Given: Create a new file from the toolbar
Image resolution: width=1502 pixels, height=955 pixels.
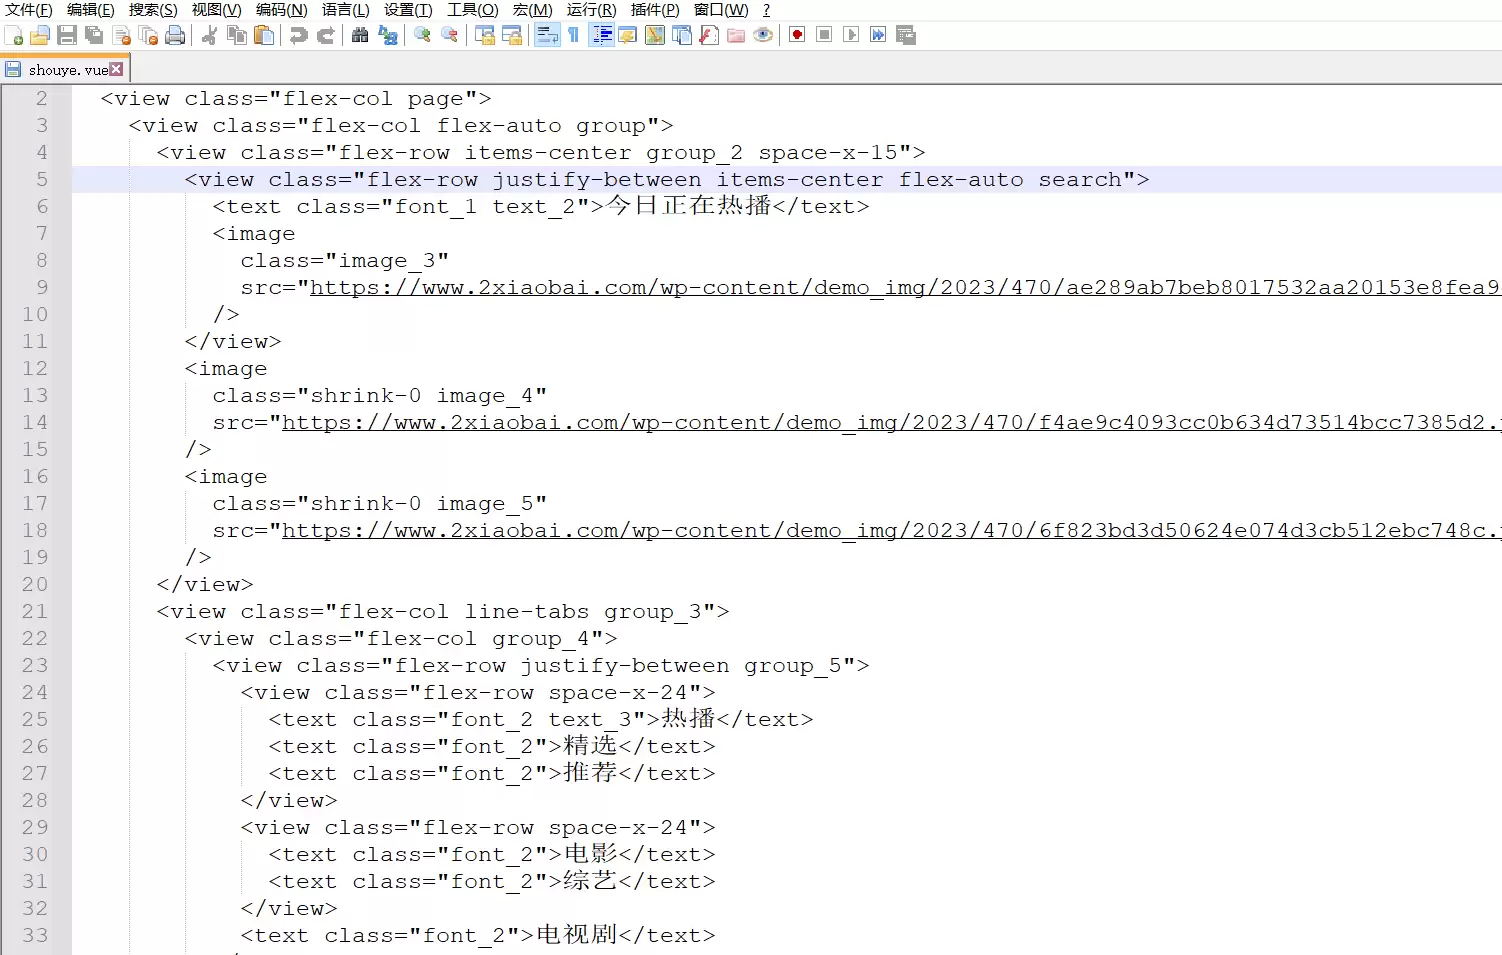Looking at the screenshot, I should pos(14,35).
